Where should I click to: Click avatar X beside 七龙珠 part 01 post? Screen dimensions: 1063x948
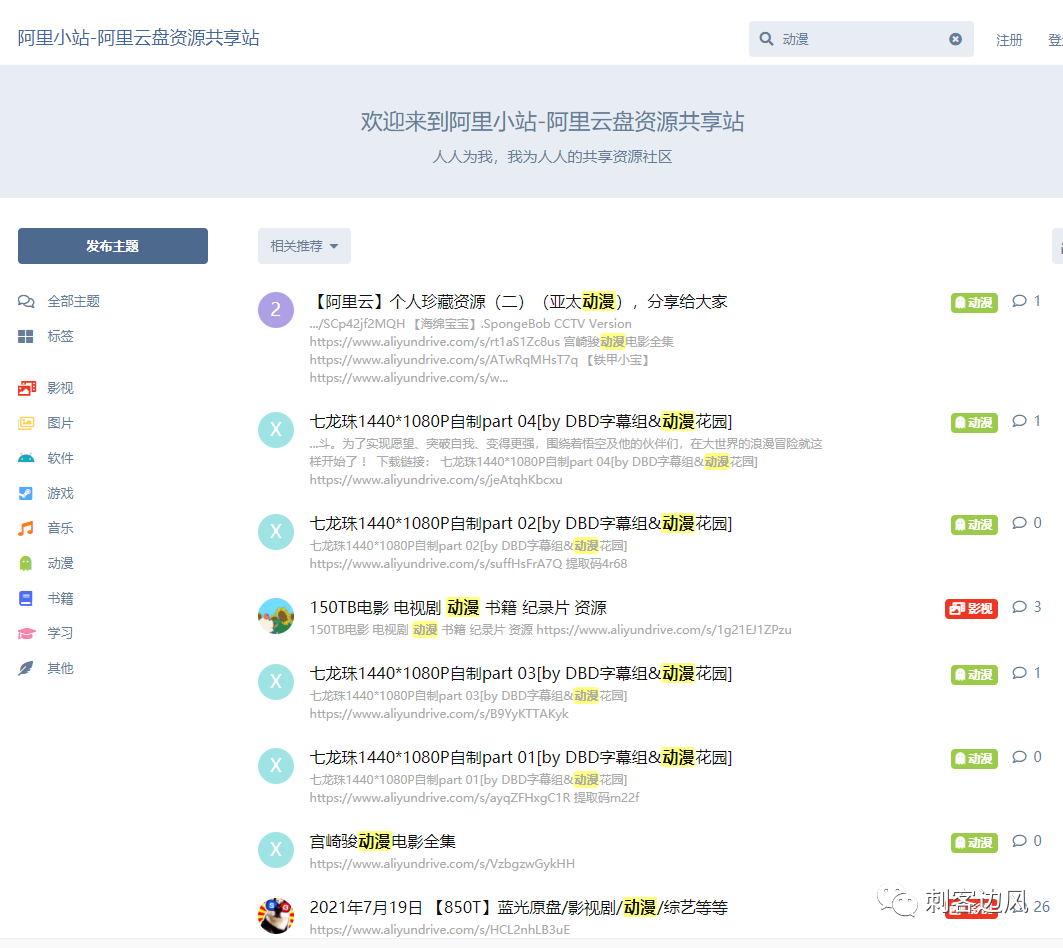[x=276, y=766]
